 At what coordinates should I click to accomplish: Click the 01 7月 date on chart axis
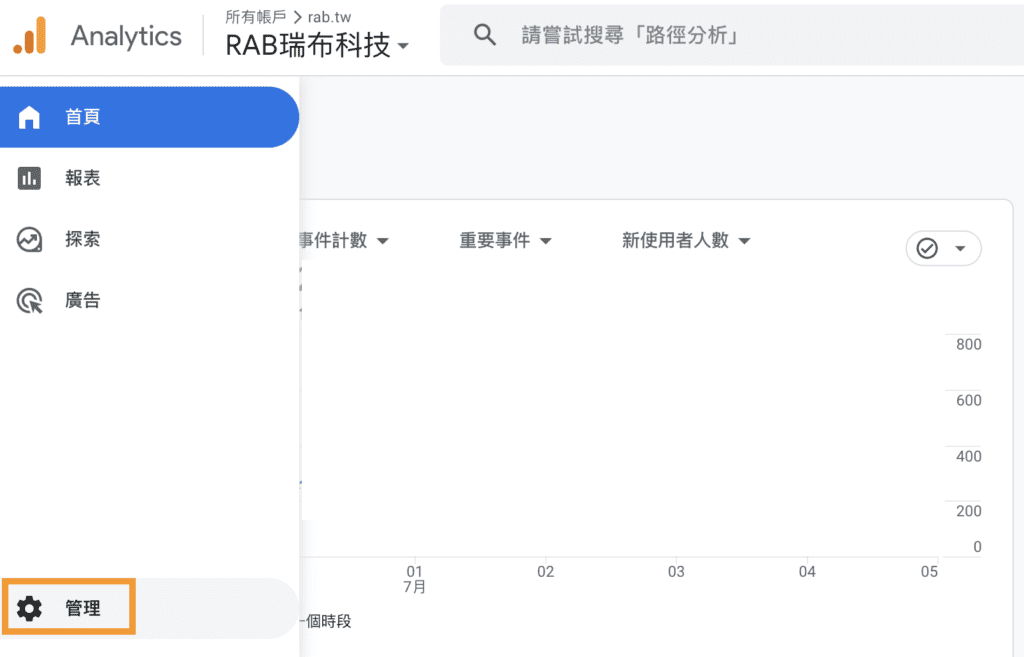[414, 579]
